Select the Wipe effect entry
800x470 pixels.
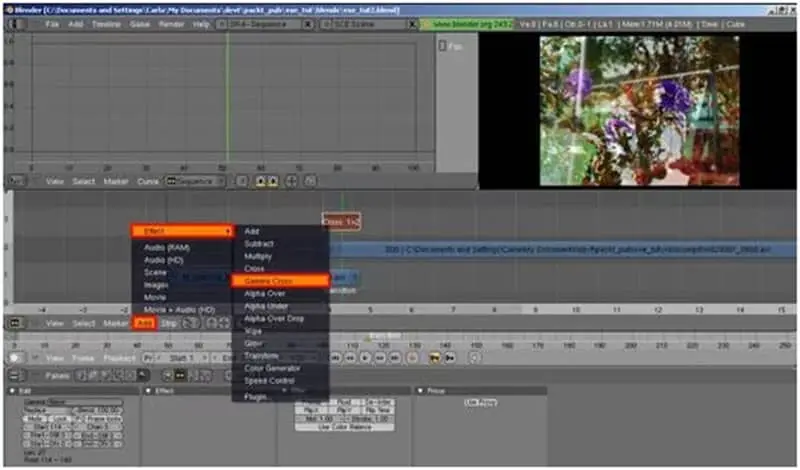(253, 331)
